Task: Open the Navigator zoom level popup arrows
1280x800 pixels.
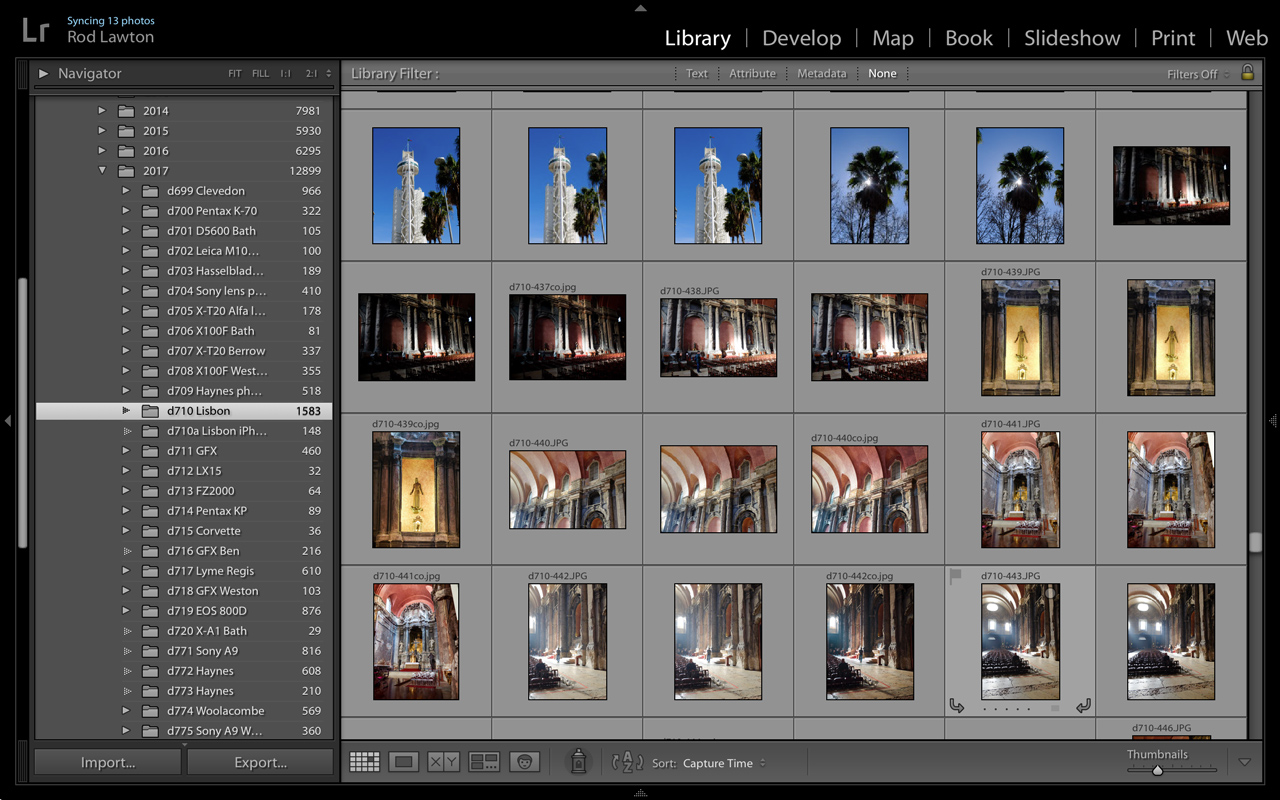Action: [328, 74]
